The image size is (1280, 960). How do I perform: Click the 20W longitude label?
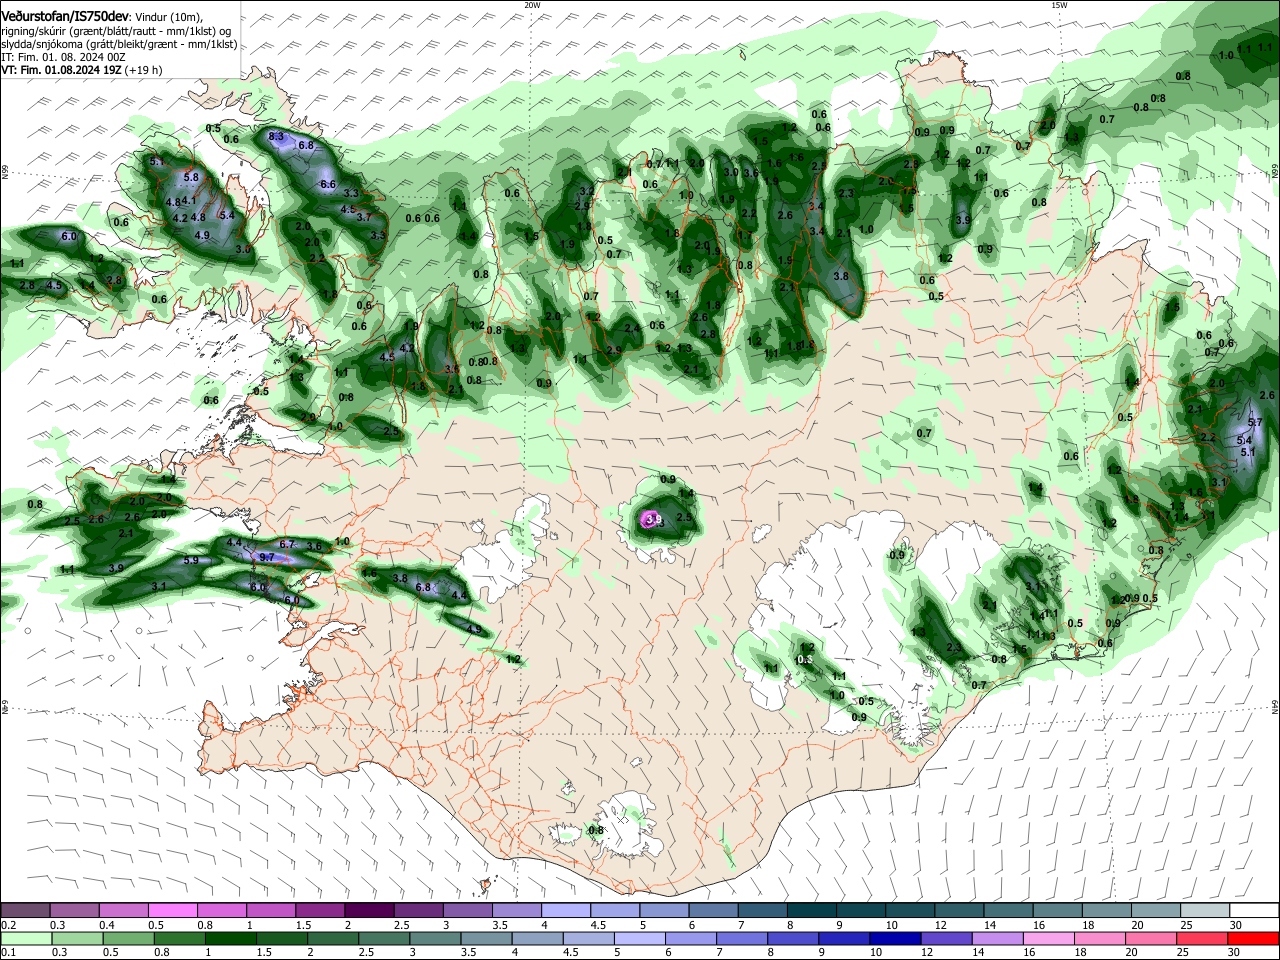tap(532, 5)
